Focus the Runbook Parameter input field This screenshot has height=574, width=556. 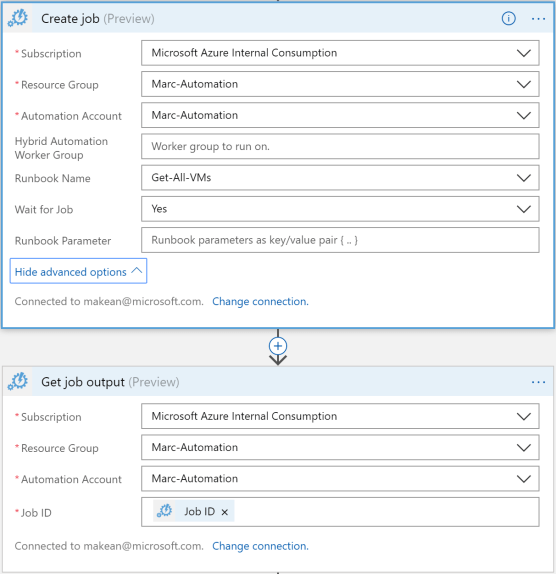340,240
